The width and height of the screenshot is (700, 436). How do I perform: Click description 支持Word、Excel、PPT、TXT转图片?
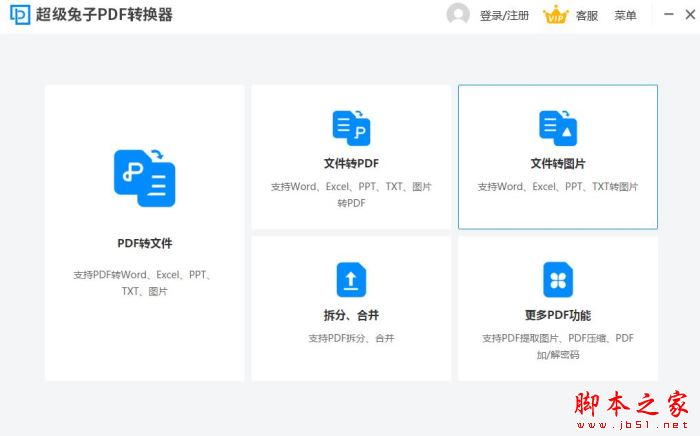[x=558, y=187]
